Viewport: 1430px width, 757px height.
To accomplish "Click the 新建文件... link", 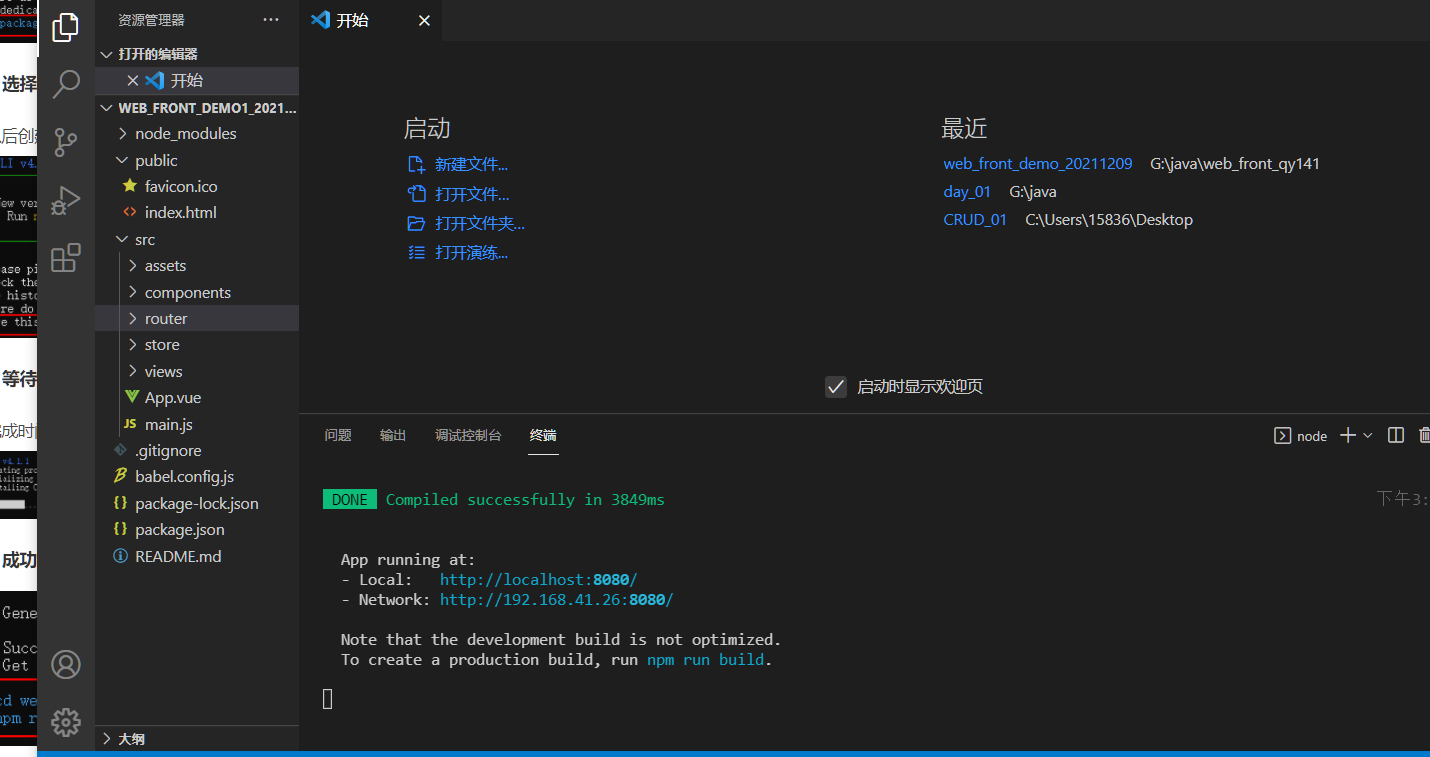I will [x=471, y=165].
